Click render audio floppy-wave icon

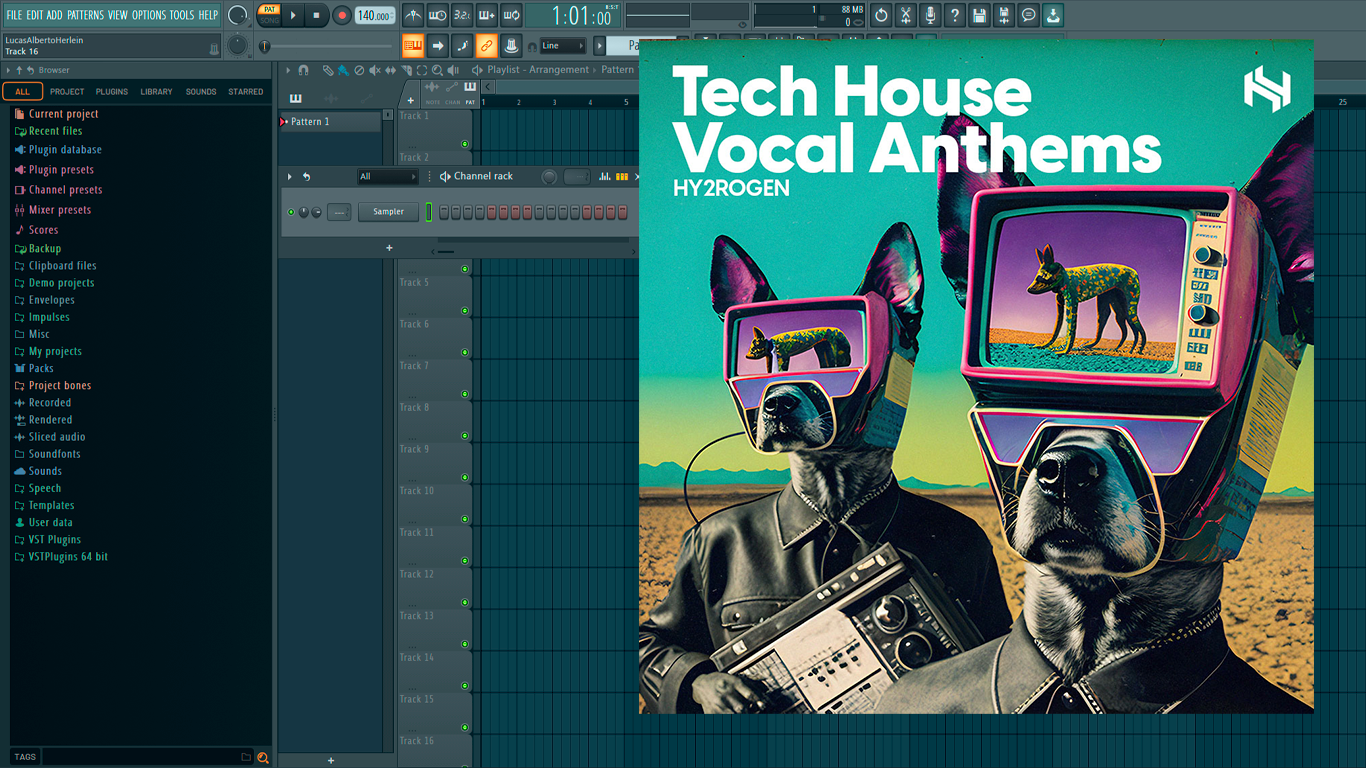(1003, 15)
